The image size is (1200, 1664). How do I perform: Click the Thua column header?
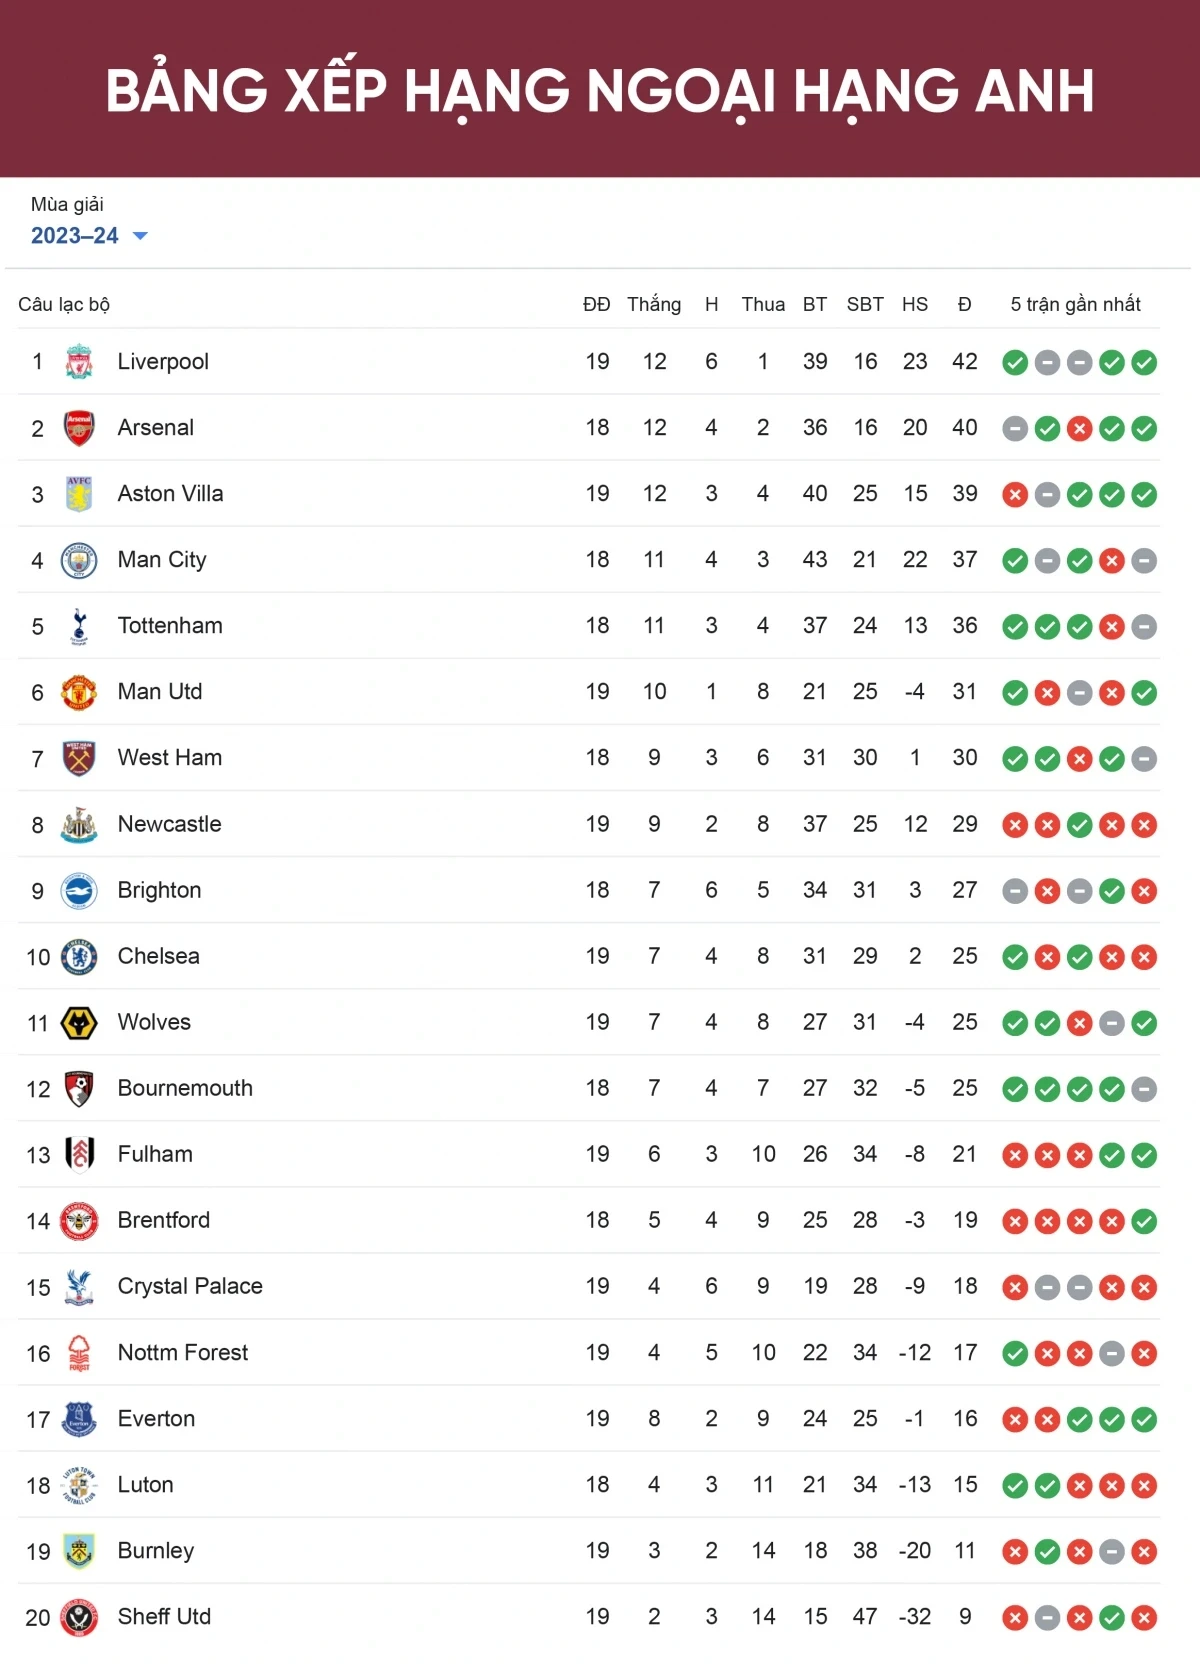[x=763, y=304]
